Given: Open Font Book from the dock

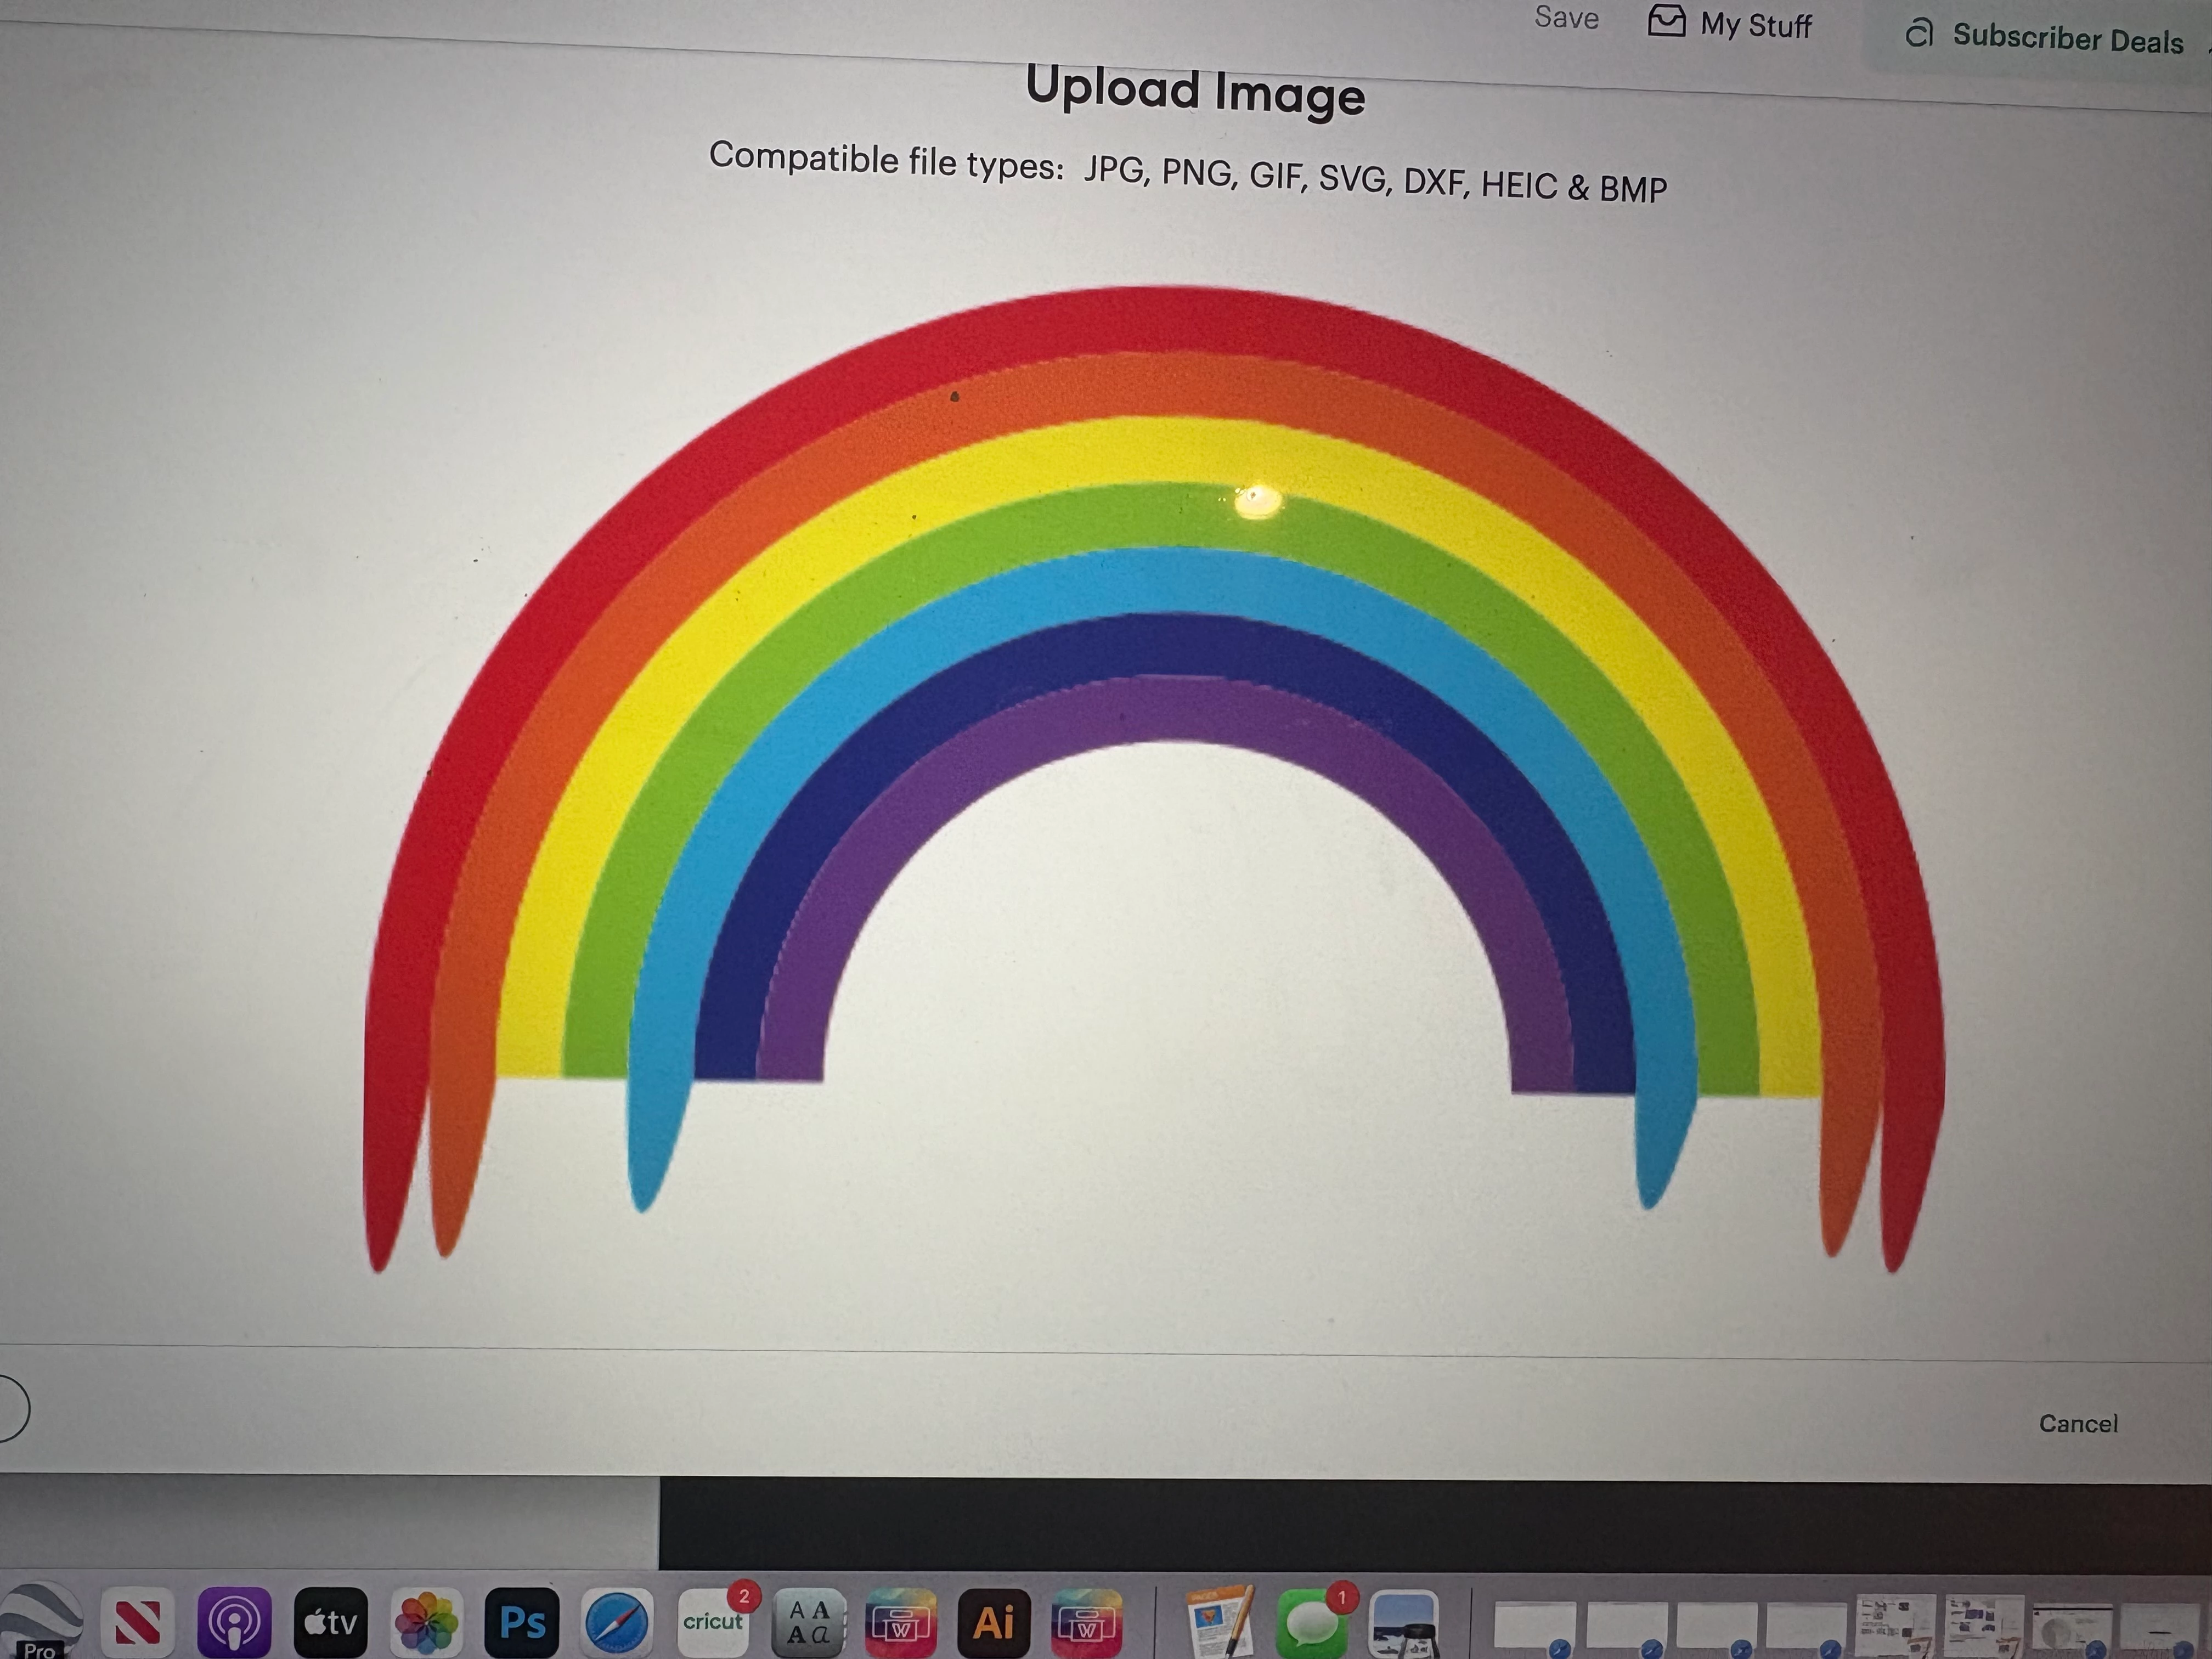Looking at the screenshot, I should tap(808, 1622).
